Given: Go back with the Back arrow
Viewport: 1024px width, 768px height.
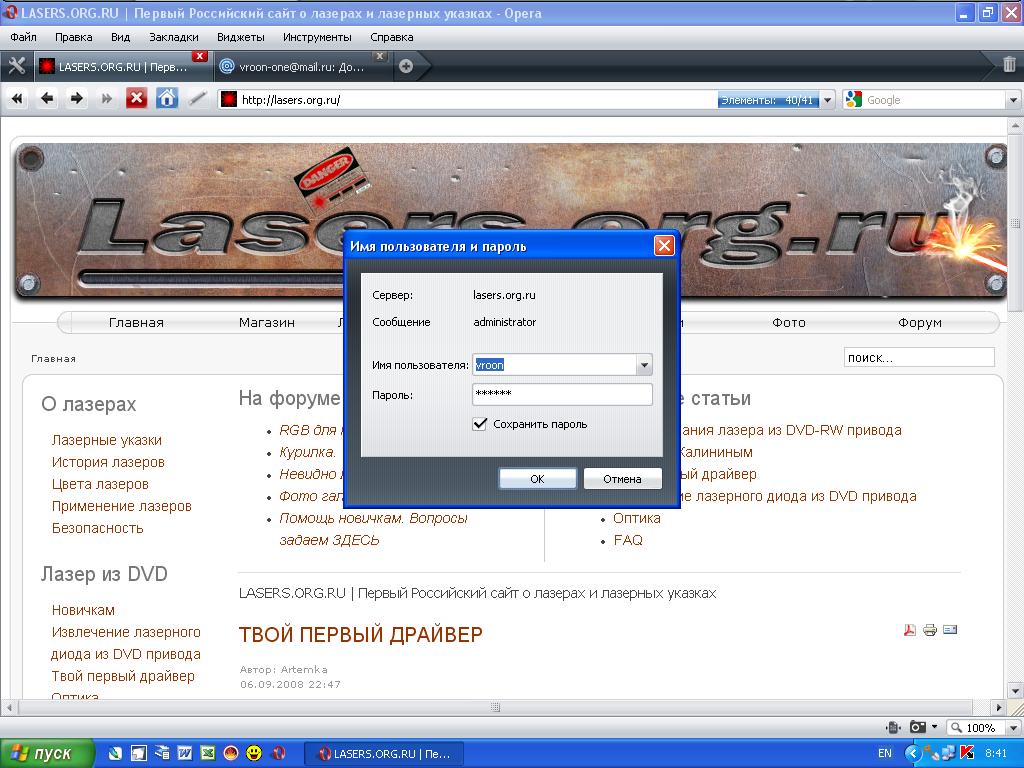Looking at the screenshot, I should pos(47,99).
